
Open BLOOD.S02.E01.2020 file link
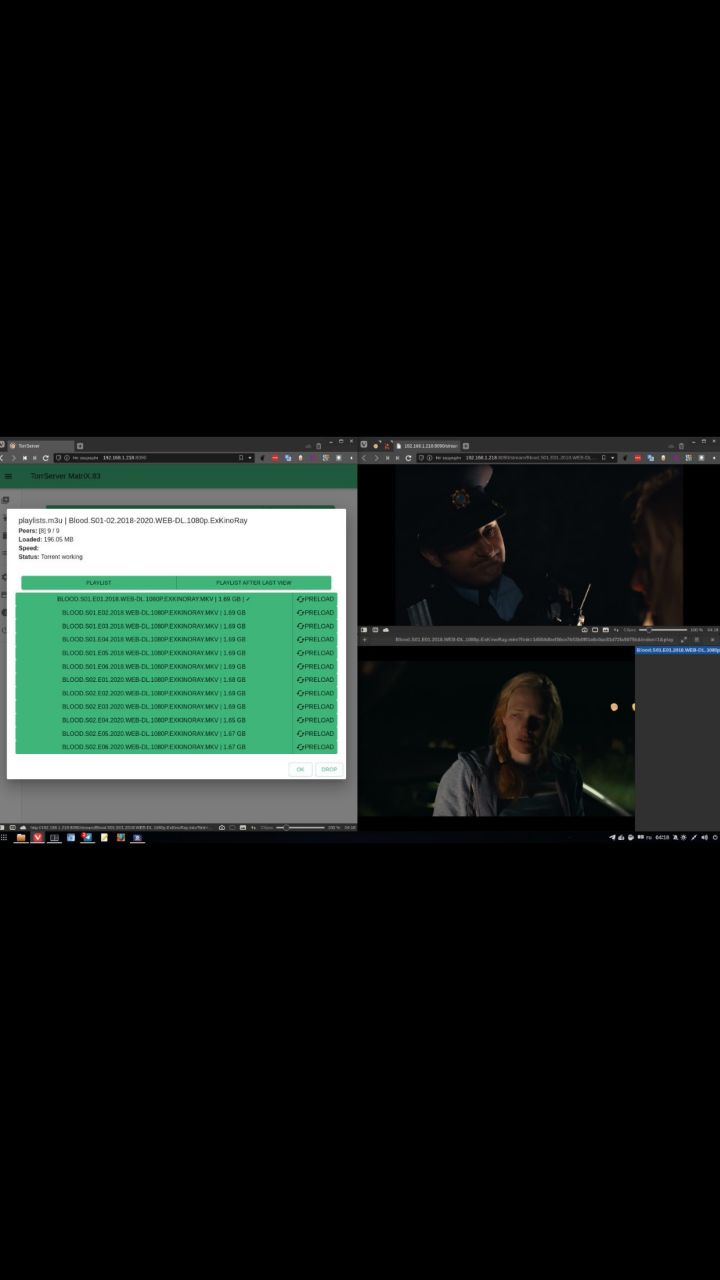point(154,679)
